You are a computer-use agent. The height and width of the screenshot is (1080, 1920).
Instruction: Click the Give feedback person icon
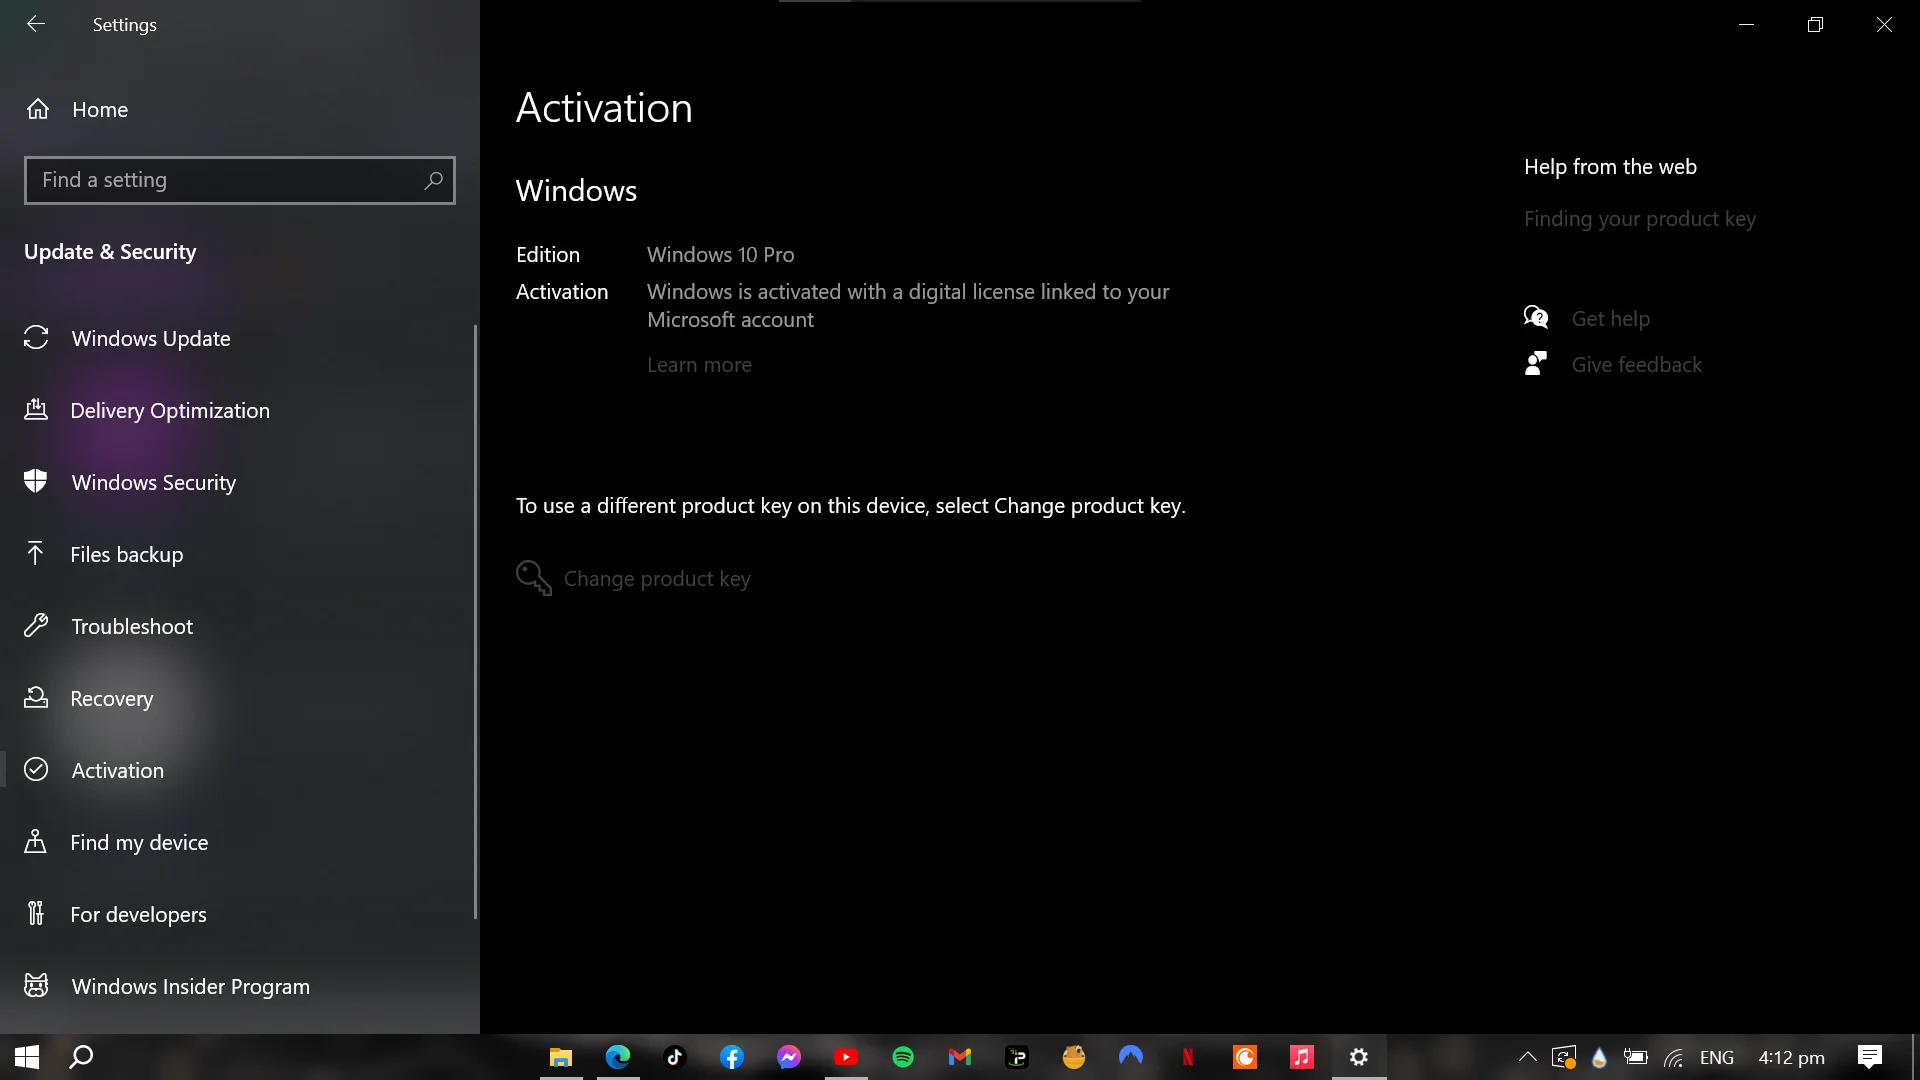[1536, 364]
